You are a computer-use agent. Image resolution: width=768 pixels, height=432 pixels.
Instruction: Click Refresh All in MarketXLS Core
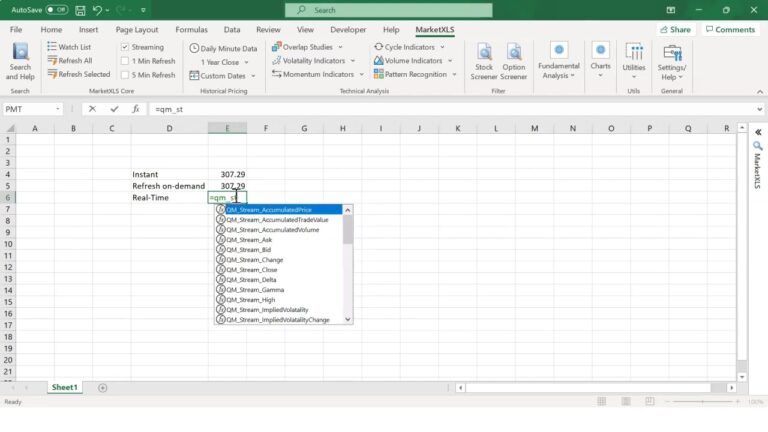(70, 61)
